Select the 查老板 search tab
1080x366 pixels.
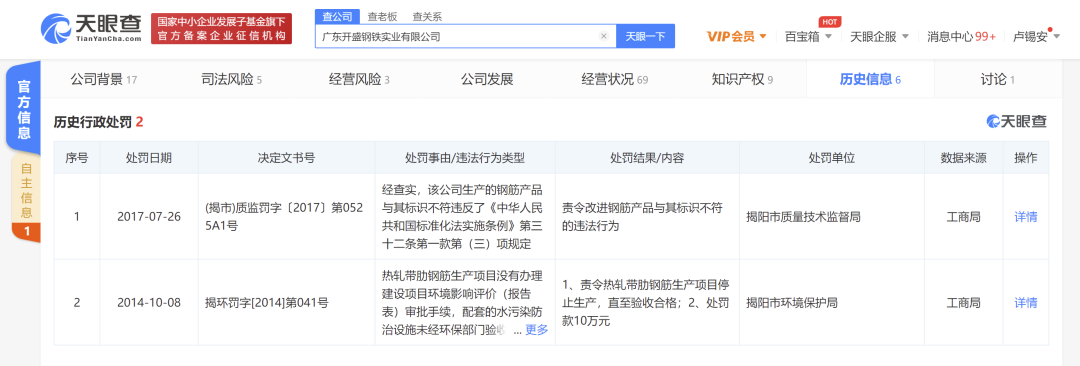tap(382, 17)
